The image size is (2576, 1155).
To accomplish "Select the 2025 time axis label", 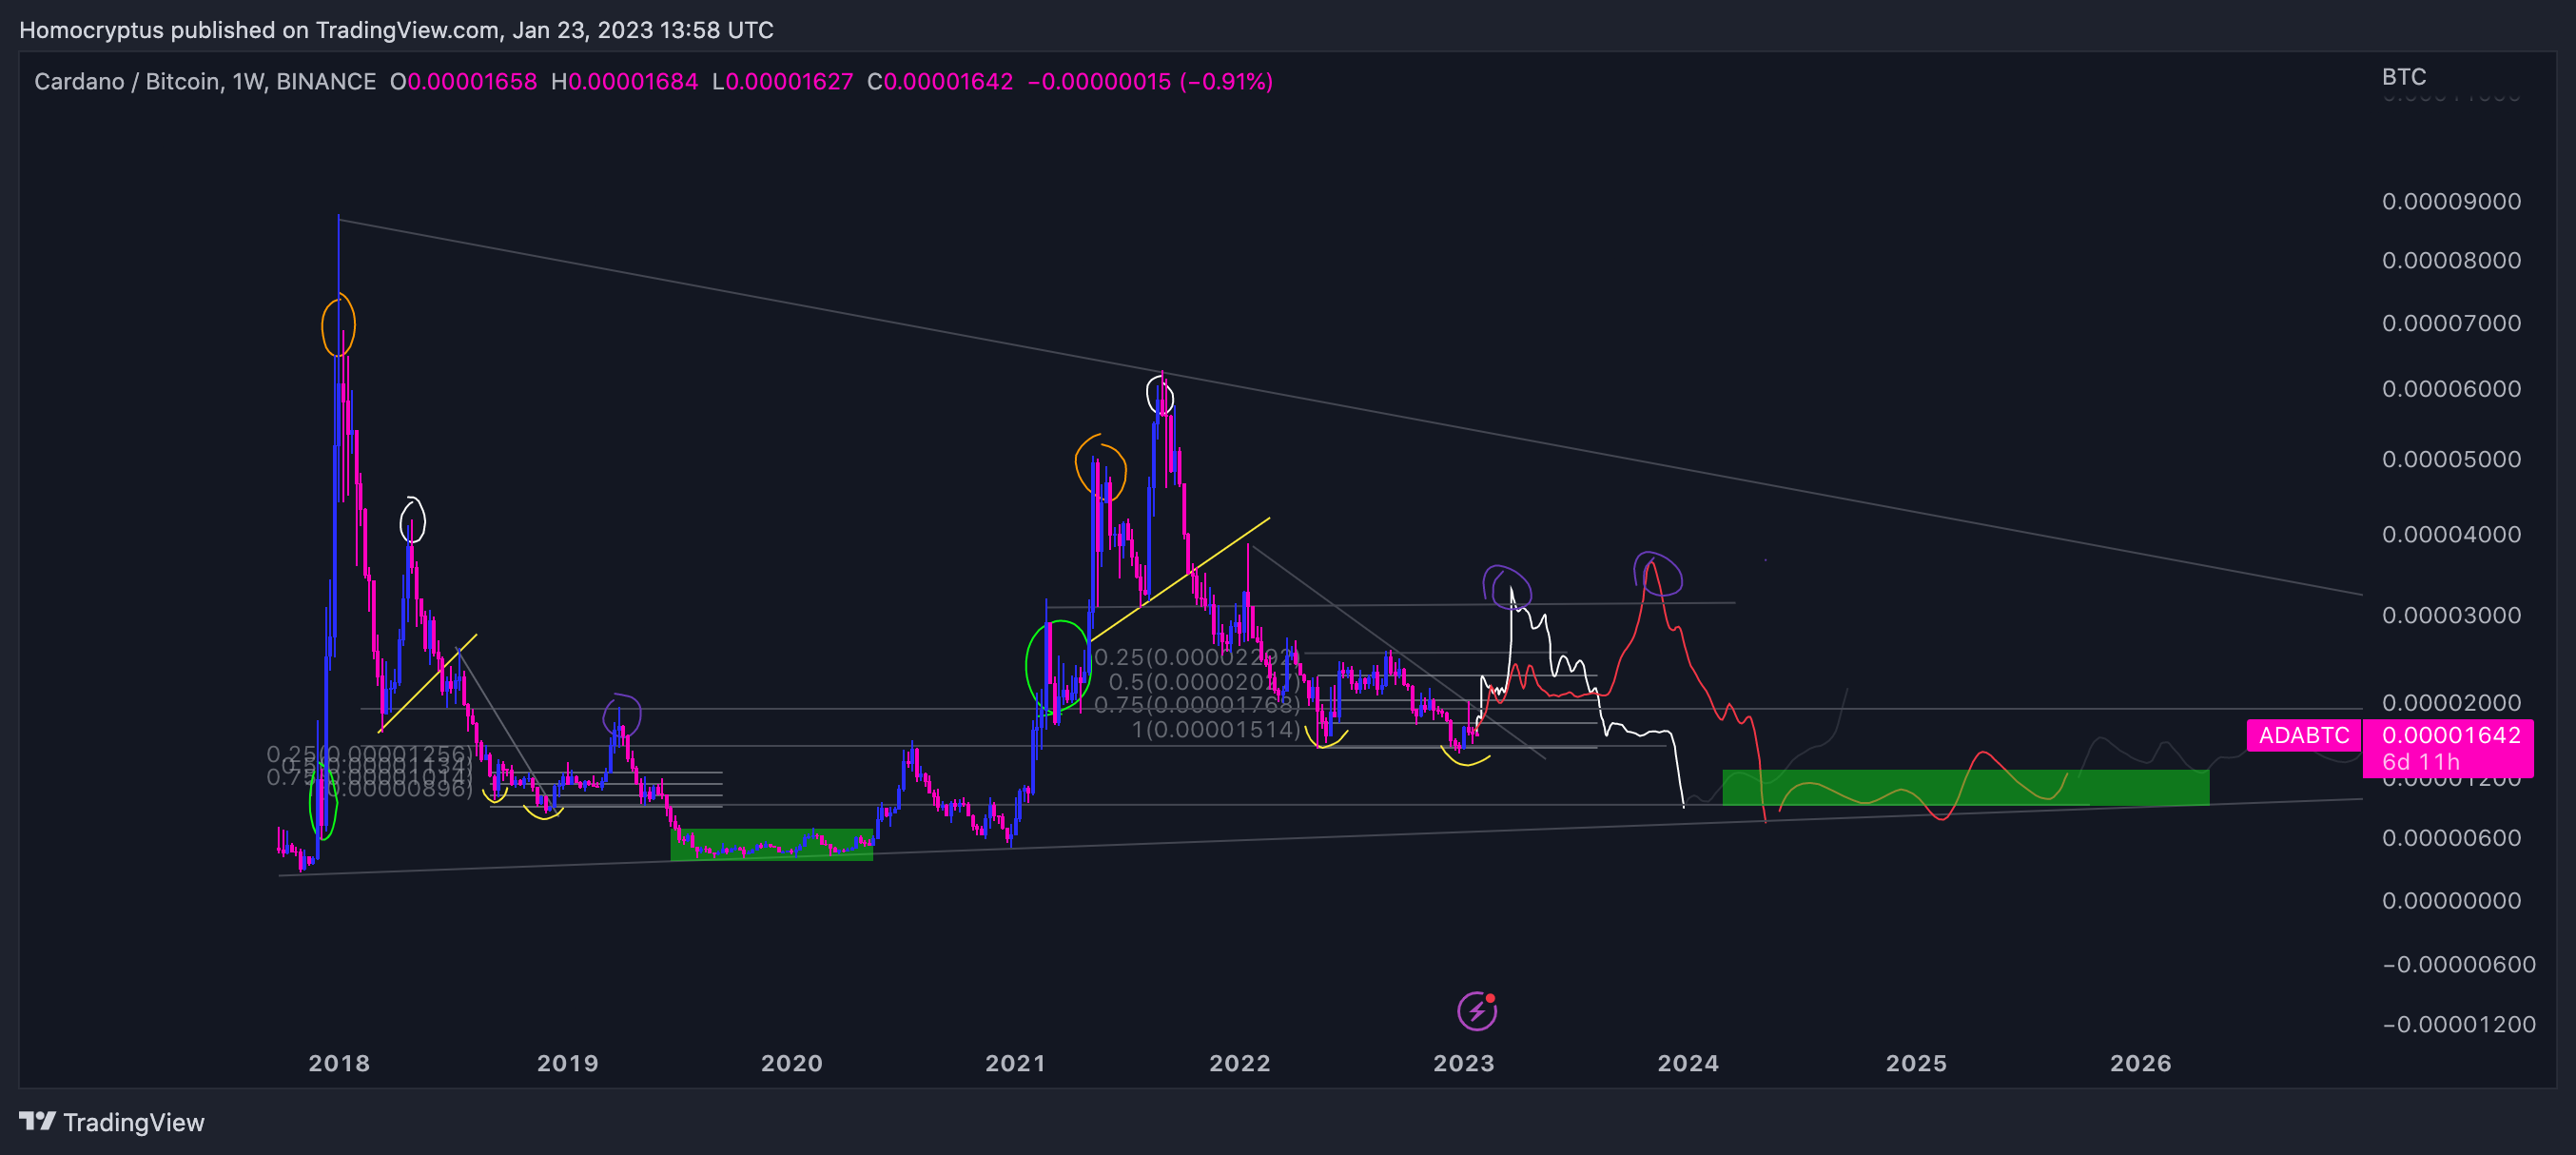I will pos(1916,1063).
